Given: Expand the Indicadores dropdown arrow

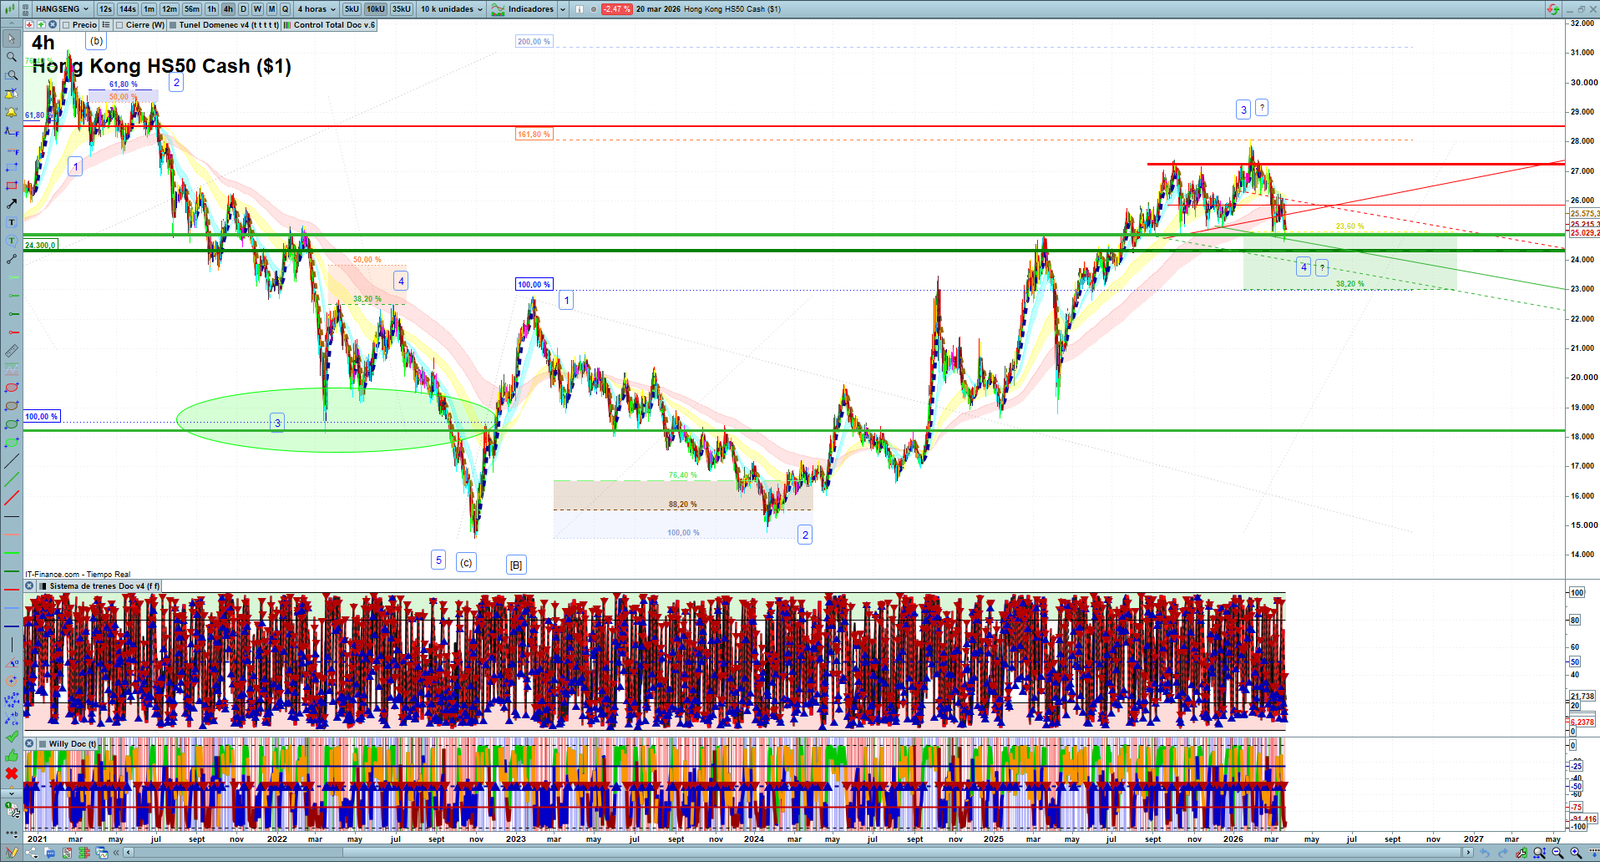Looking at the screenshot, I should [x=562, y=9].
